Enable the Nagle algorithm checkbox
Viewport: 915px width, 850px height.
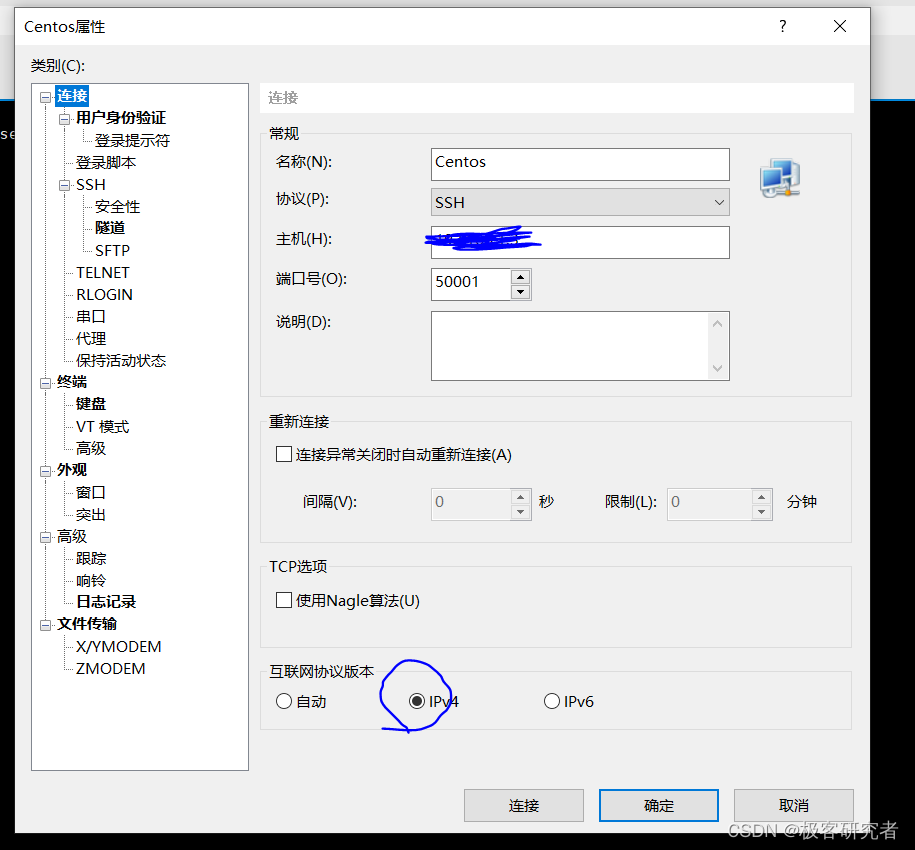coord(284,600)
